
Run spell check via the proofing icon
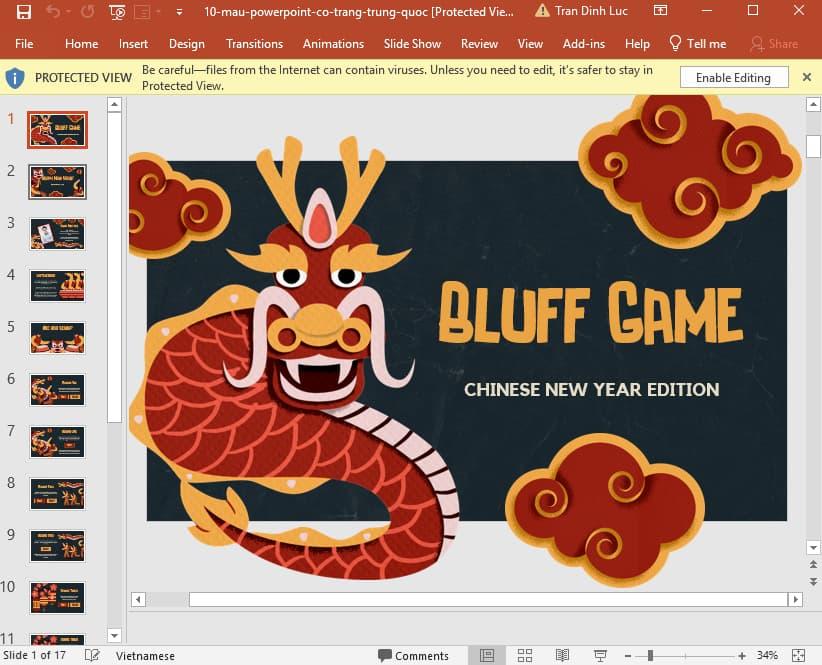click(91, 655)
